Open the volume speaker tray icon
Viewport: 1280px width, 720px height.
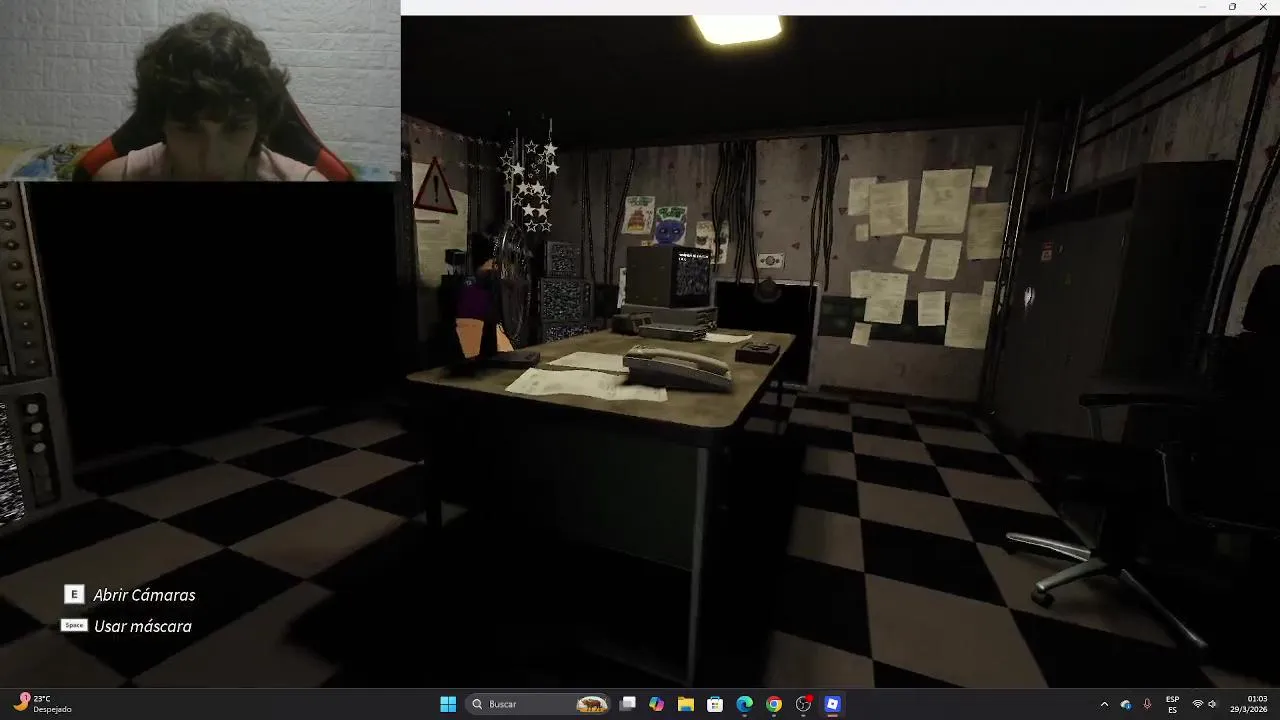(x=1213, y=704)
